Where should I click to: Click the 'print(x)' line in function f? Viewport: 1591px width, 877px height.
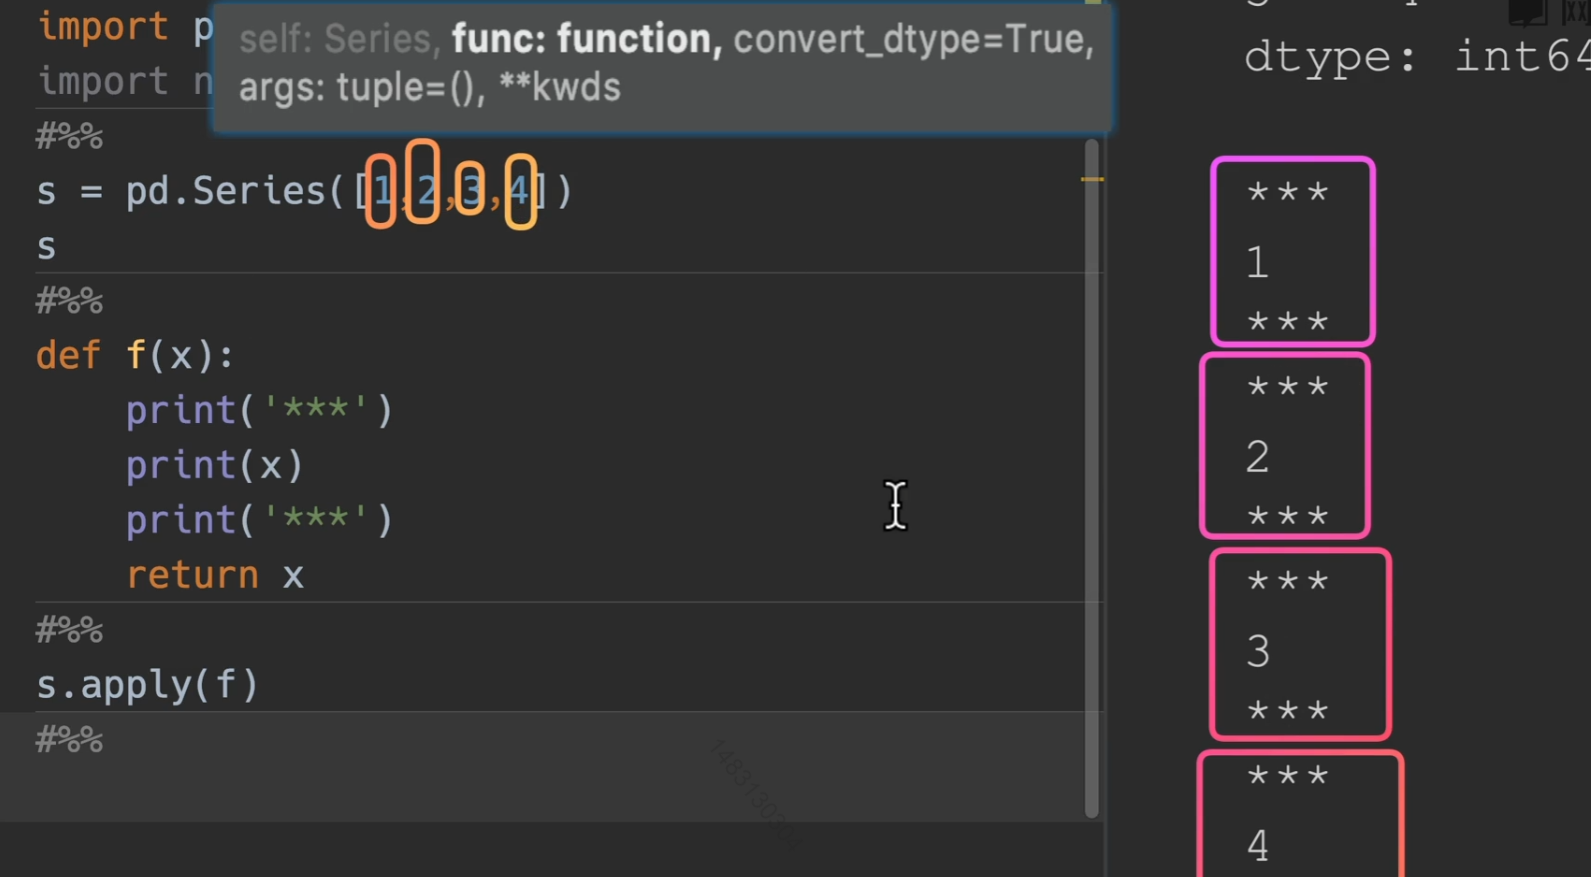pos(214,465)
